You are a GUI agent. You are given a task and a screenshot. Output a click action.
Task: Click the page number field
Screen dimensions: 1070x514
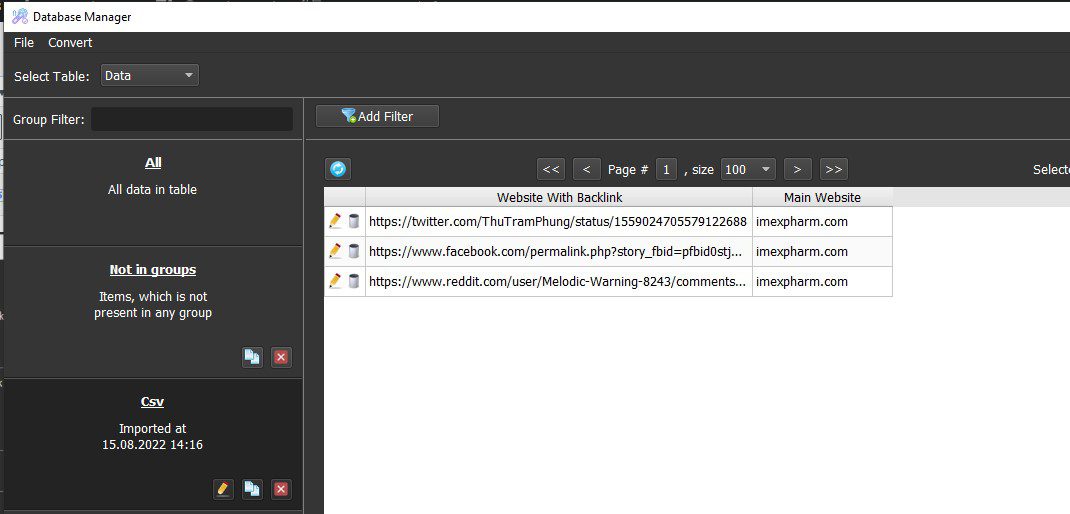point(666,169)
